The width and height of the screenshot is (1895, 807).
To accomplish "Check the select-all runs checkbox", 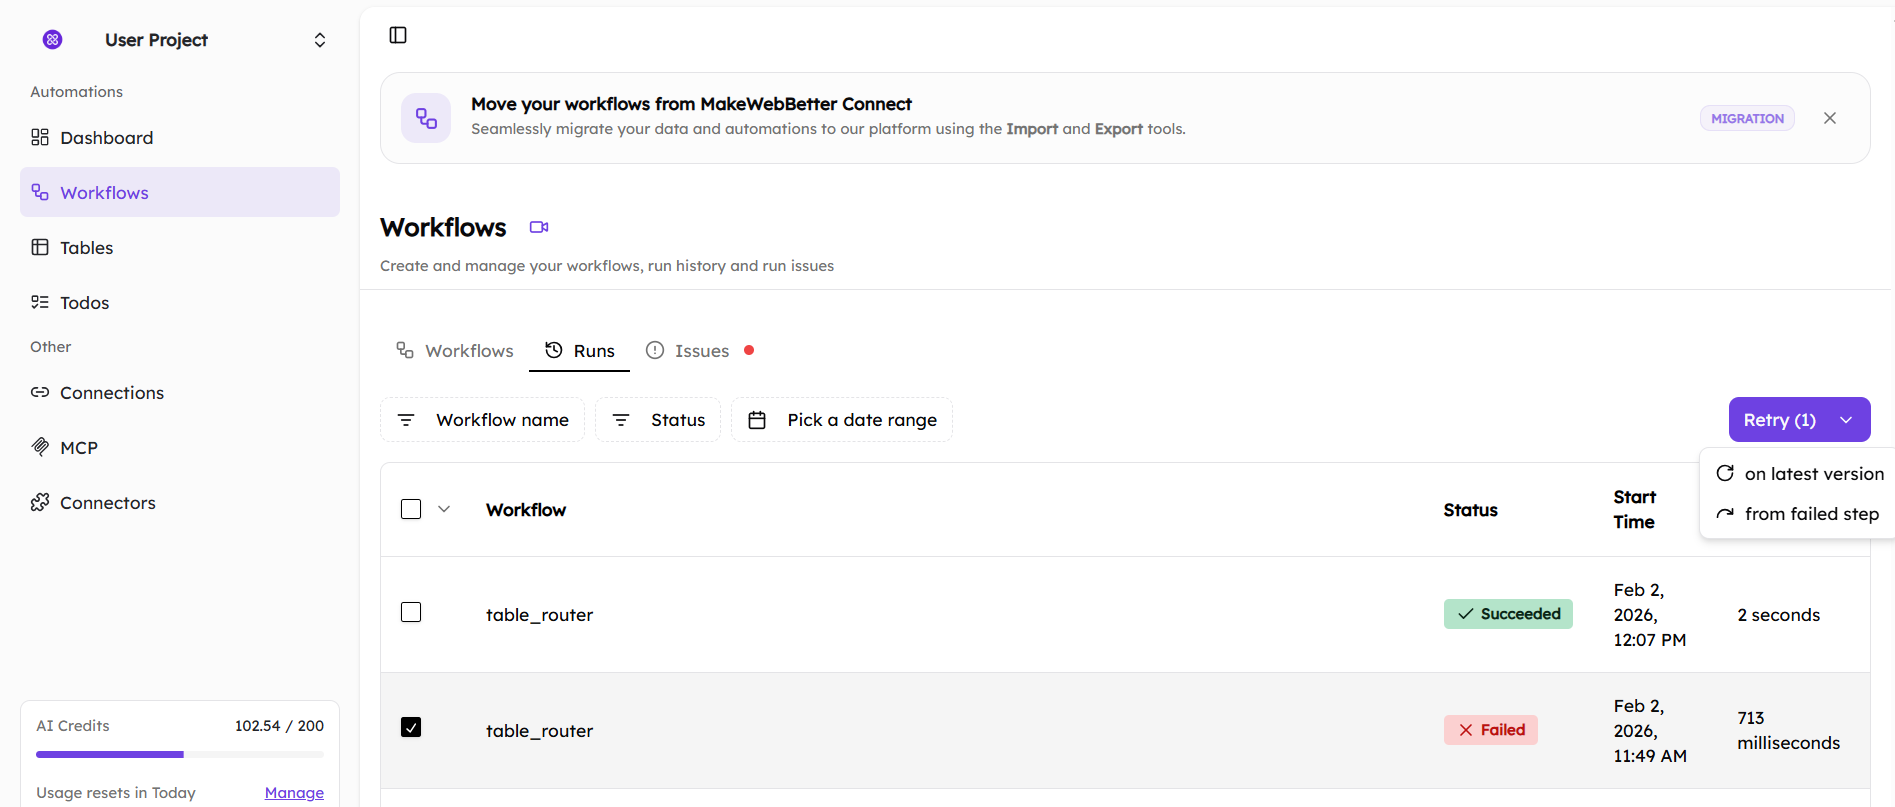I will (x=411, y=509).
